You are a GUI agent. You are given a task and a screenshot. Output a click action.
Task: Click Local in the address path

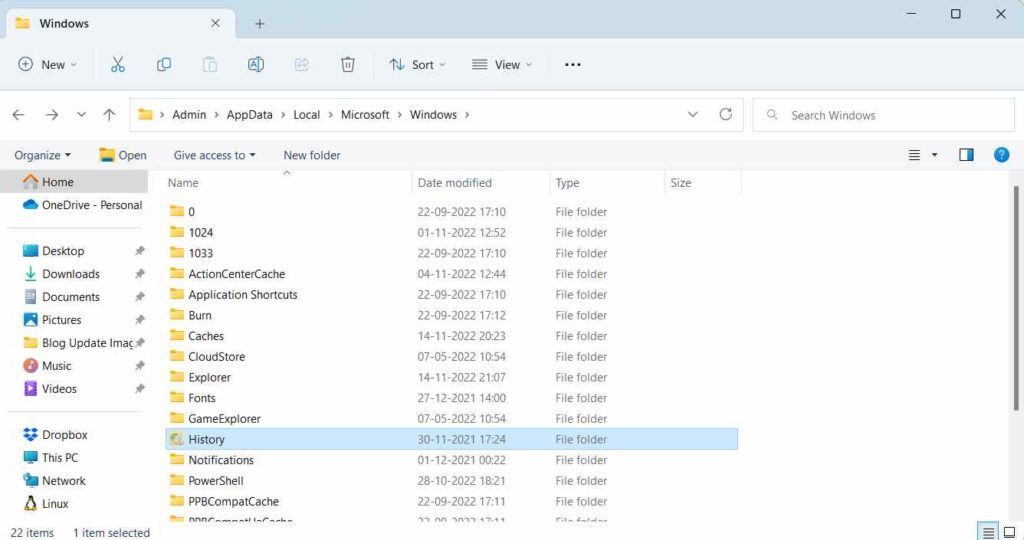point(306,114)
